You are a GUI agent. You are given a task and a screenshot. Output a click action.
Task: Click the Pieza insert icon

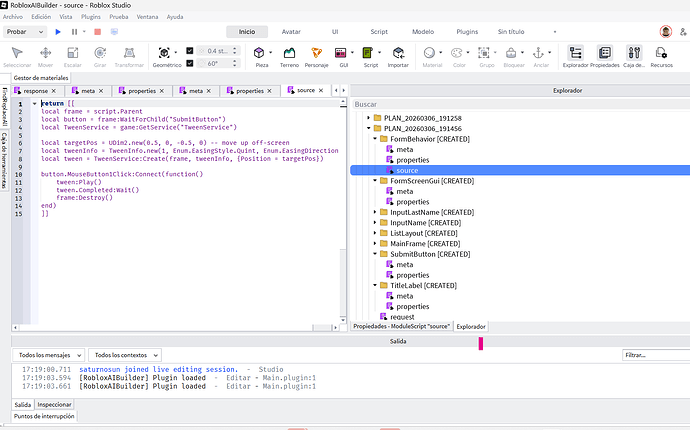(260, 53)
